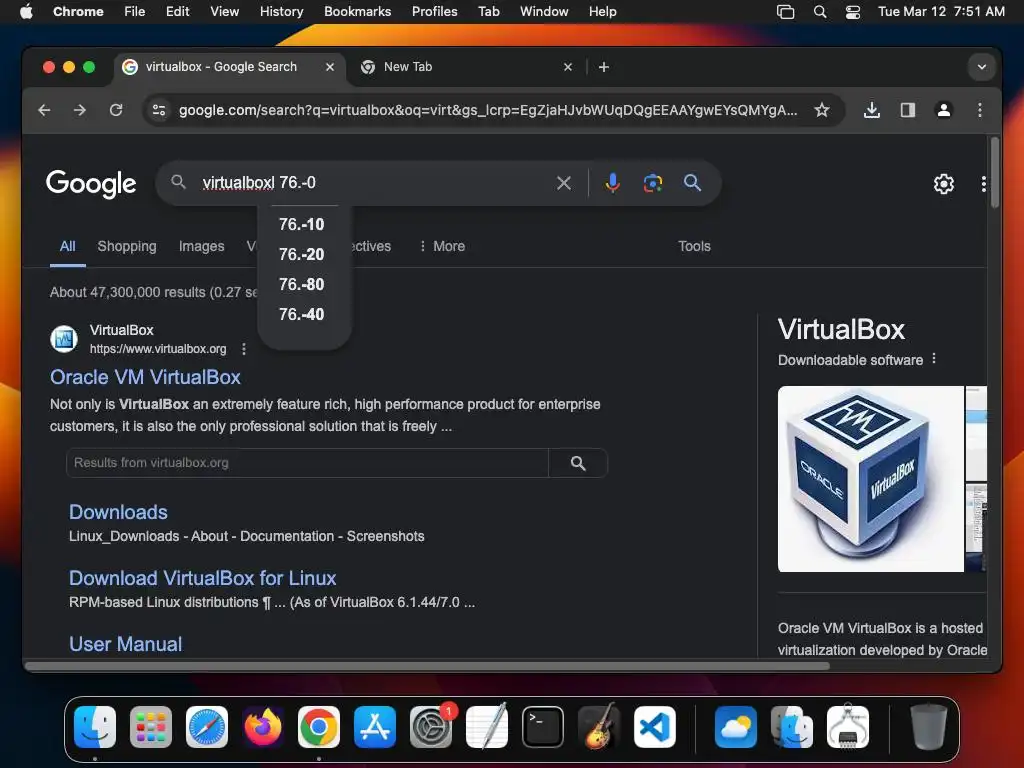Open Download VirtualBox for Linux link
This screenshot has height=768, width=1024.
point(202,578)
